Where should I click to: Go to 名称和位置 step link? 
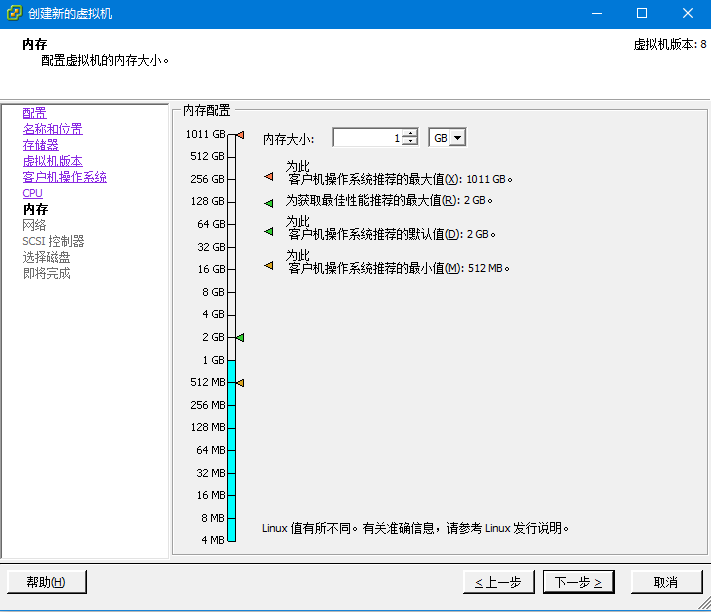(53, 129)
